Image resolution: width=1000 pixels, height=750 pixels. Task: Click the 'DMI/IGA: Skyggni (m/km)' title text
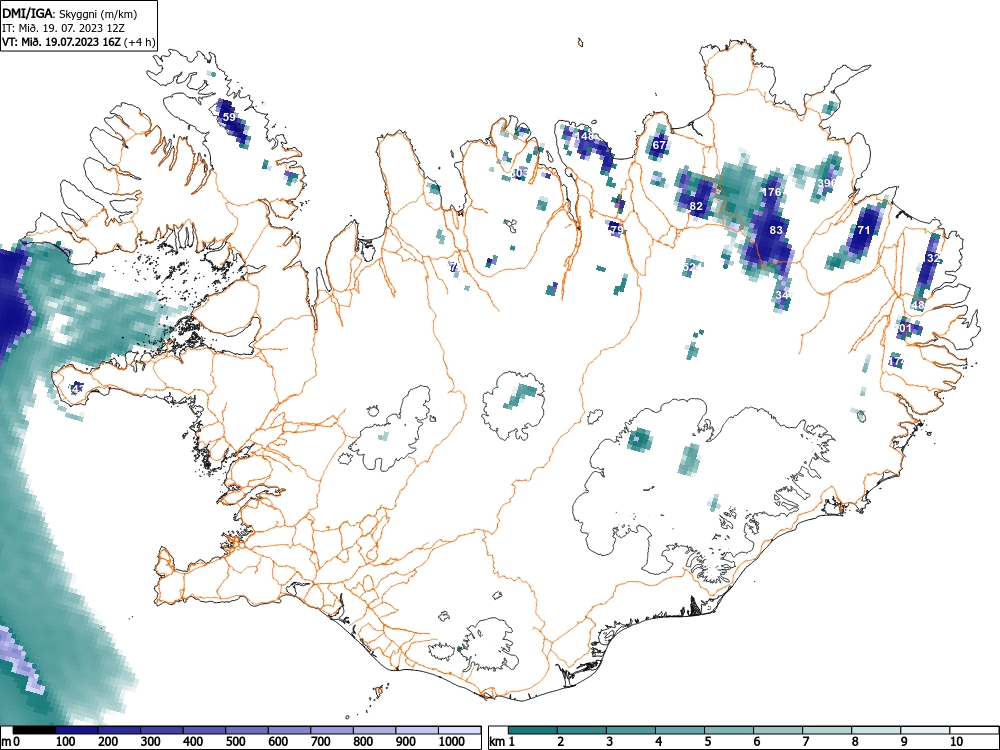point(70,13)
